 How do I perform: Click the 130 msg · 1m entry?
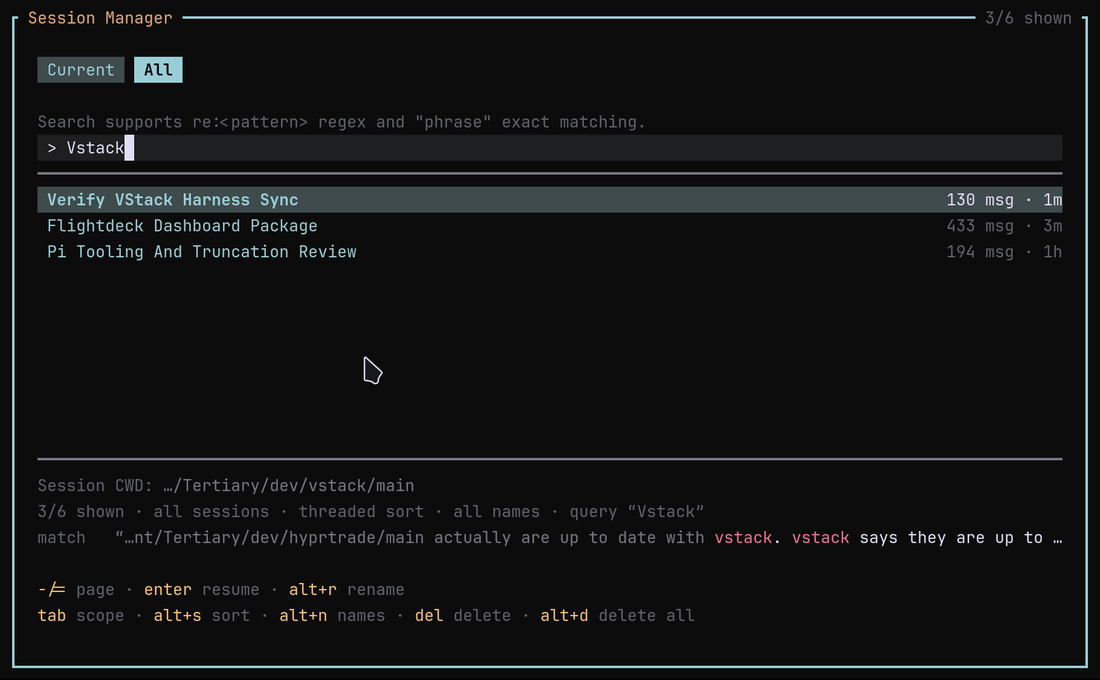(x=1004, y=200)
